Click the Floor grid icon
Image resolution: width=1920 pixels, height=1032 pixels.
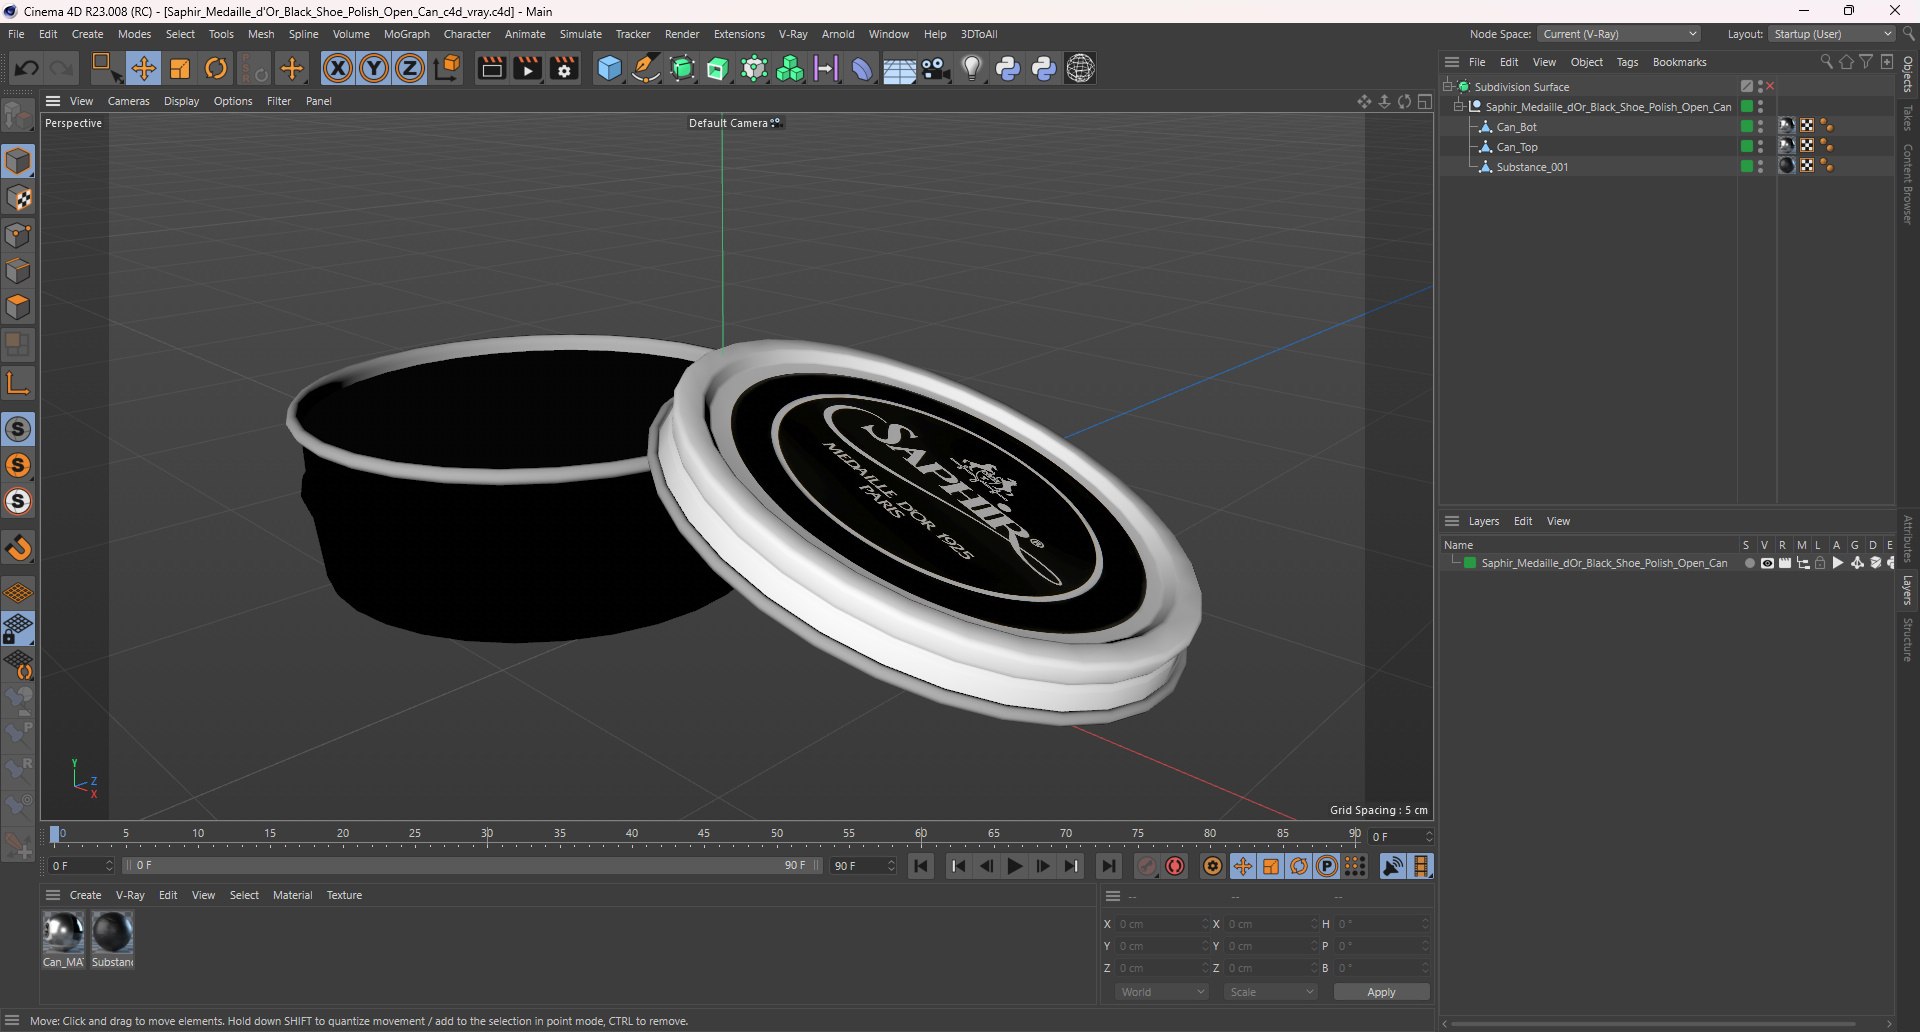coord(899,69)
